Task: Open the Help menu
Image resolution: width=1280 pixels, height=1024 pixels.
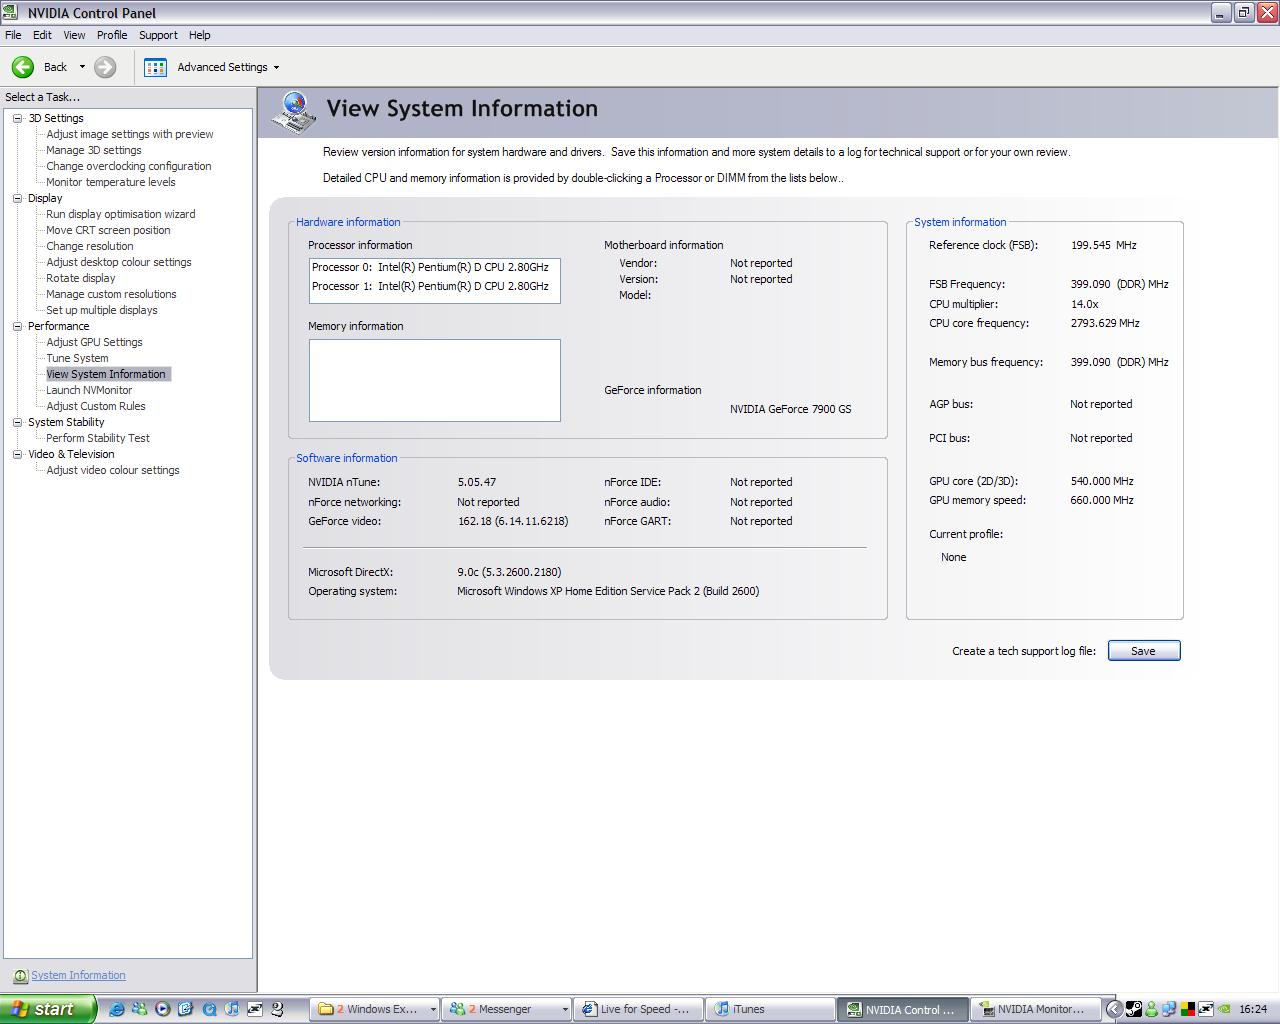Action: tap(200, 35)
